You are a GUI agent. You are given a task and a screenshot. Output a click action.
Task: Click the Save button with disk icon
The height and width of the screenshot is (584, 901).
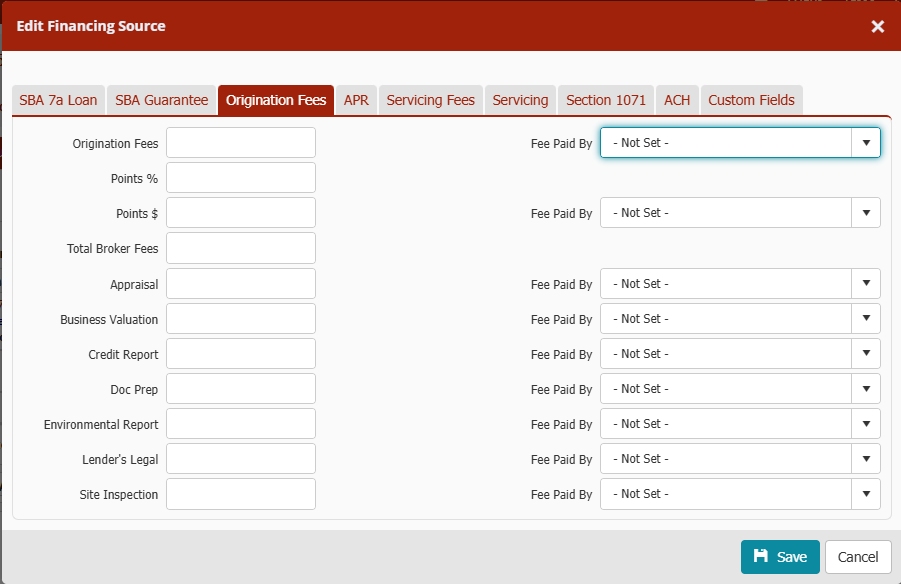[x=780, y=557]
